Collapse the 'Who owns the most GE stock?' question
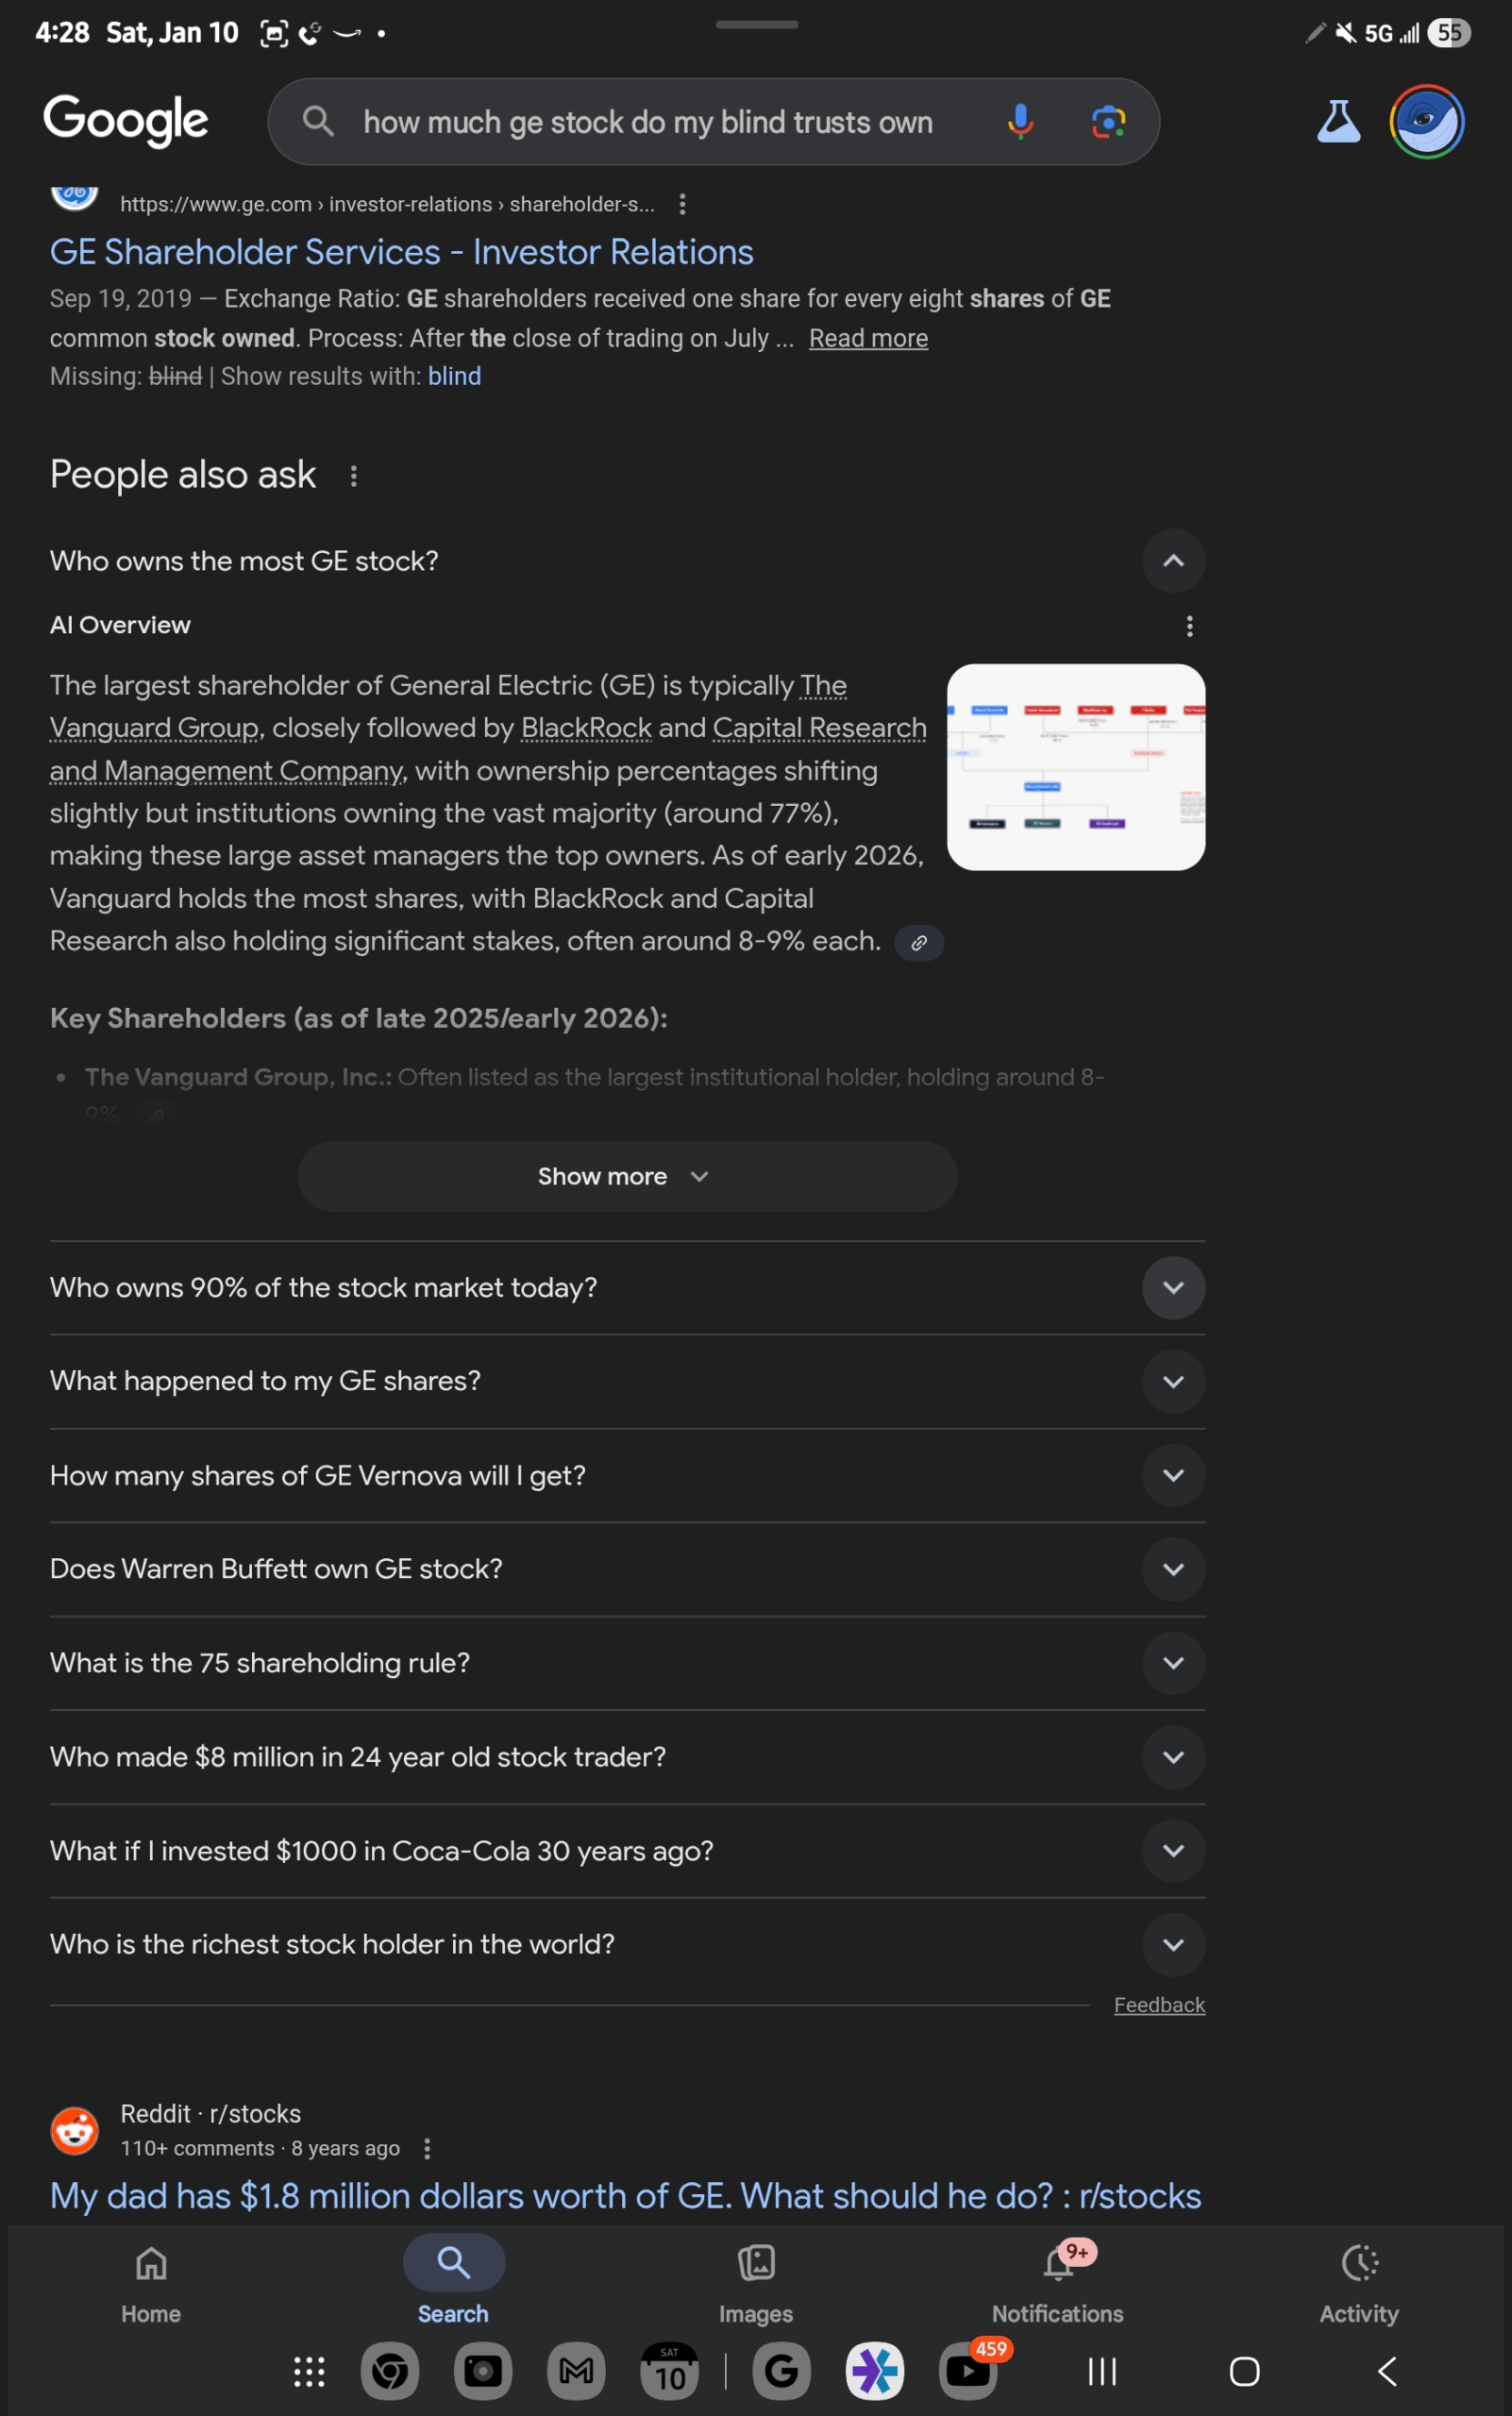Screen dimensions: 1512x2416 [x=1173, y=561]
